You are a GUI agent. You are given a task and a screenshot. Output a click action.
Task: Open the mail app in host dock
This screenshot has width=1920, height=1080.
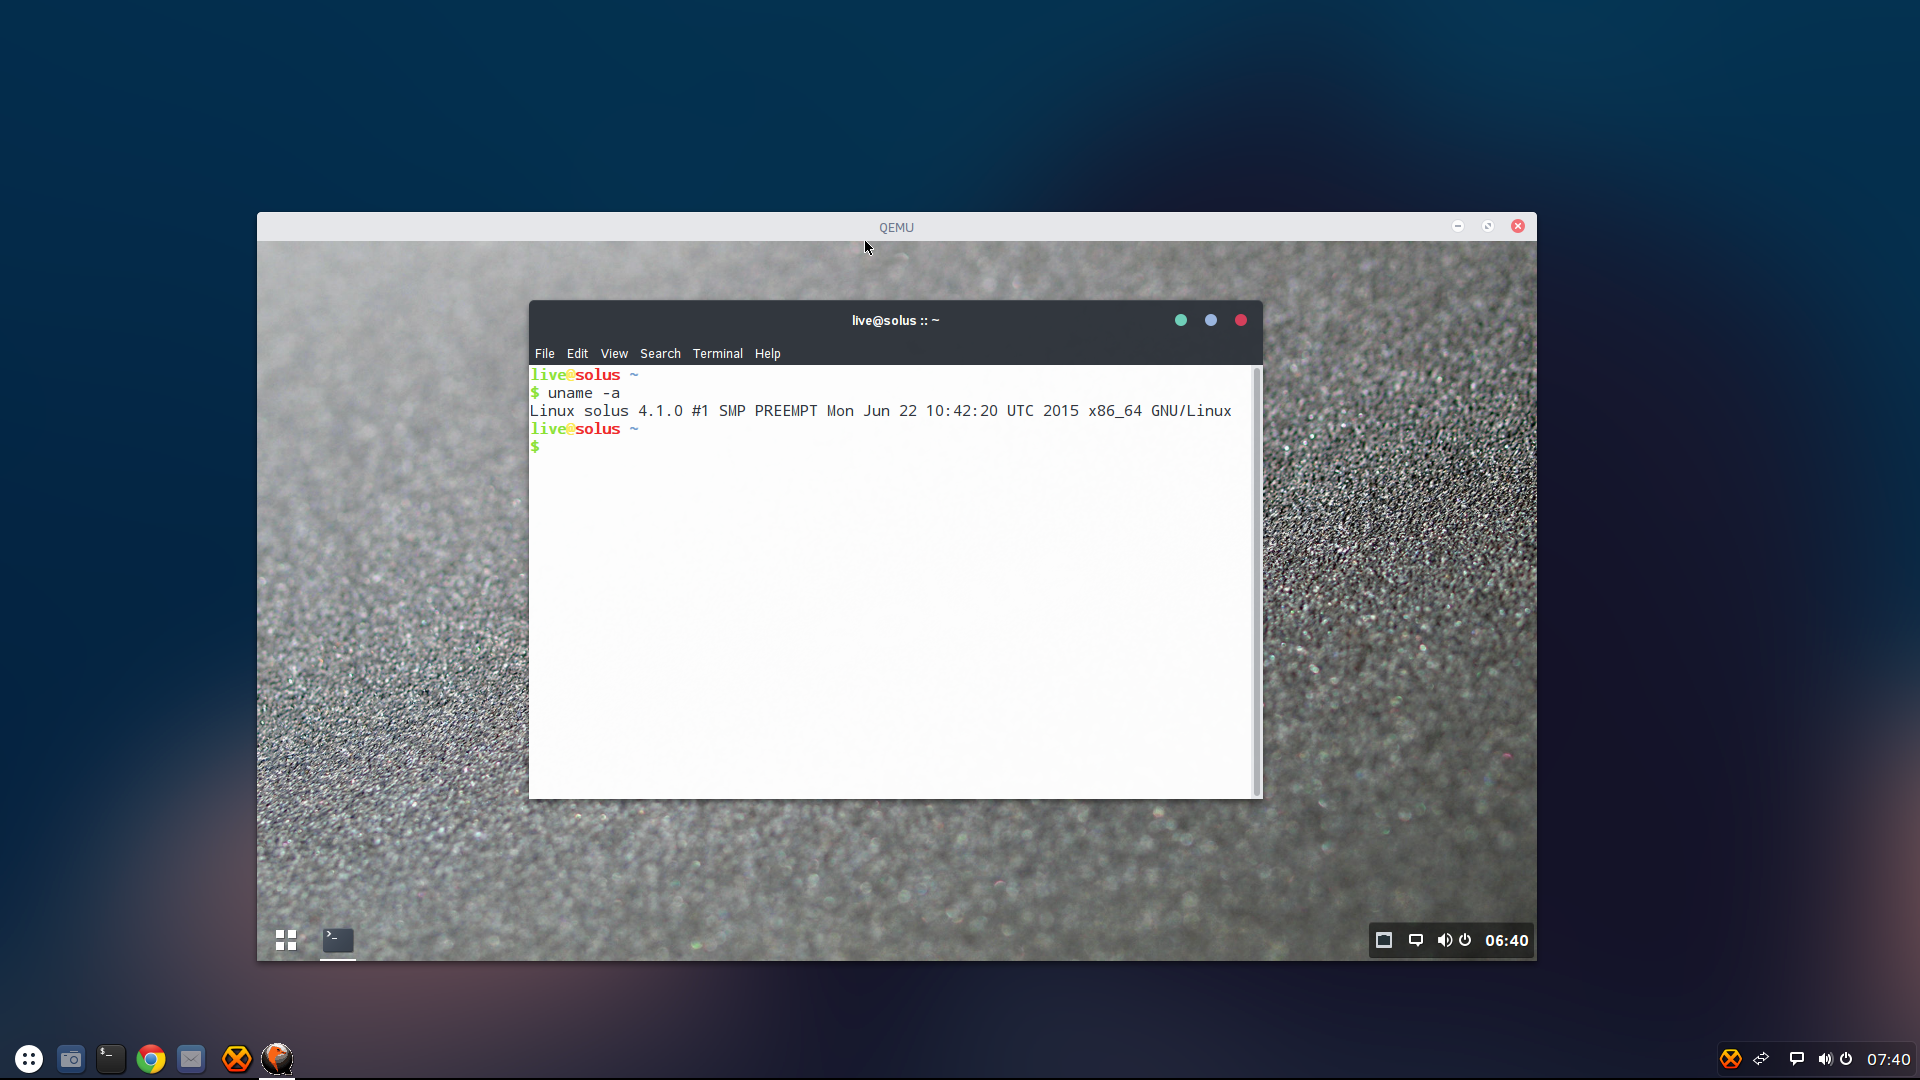point(191,1058)
